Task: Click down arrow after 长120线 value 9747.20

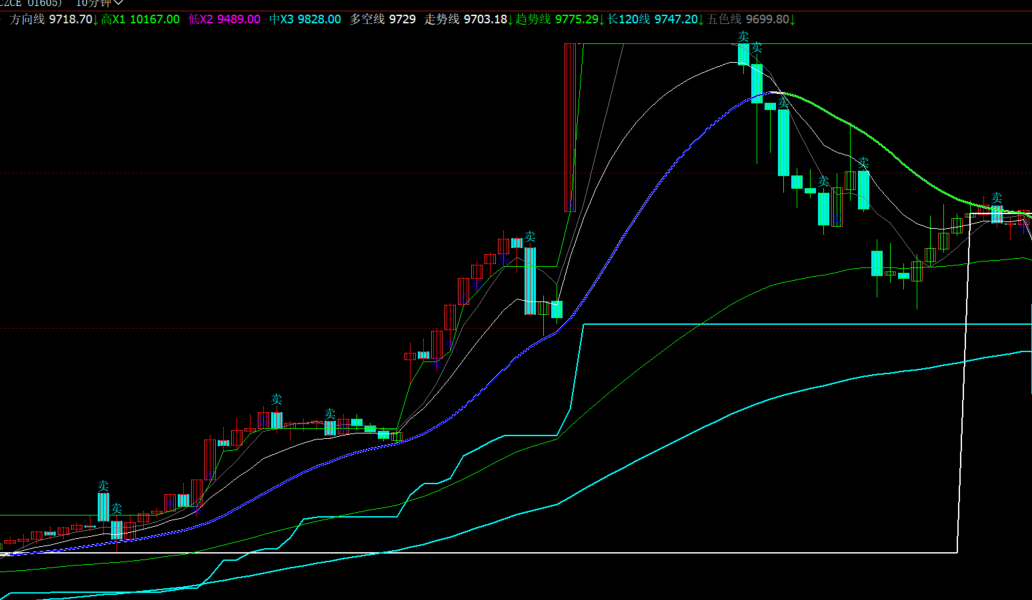Action: tap(699, 19)
